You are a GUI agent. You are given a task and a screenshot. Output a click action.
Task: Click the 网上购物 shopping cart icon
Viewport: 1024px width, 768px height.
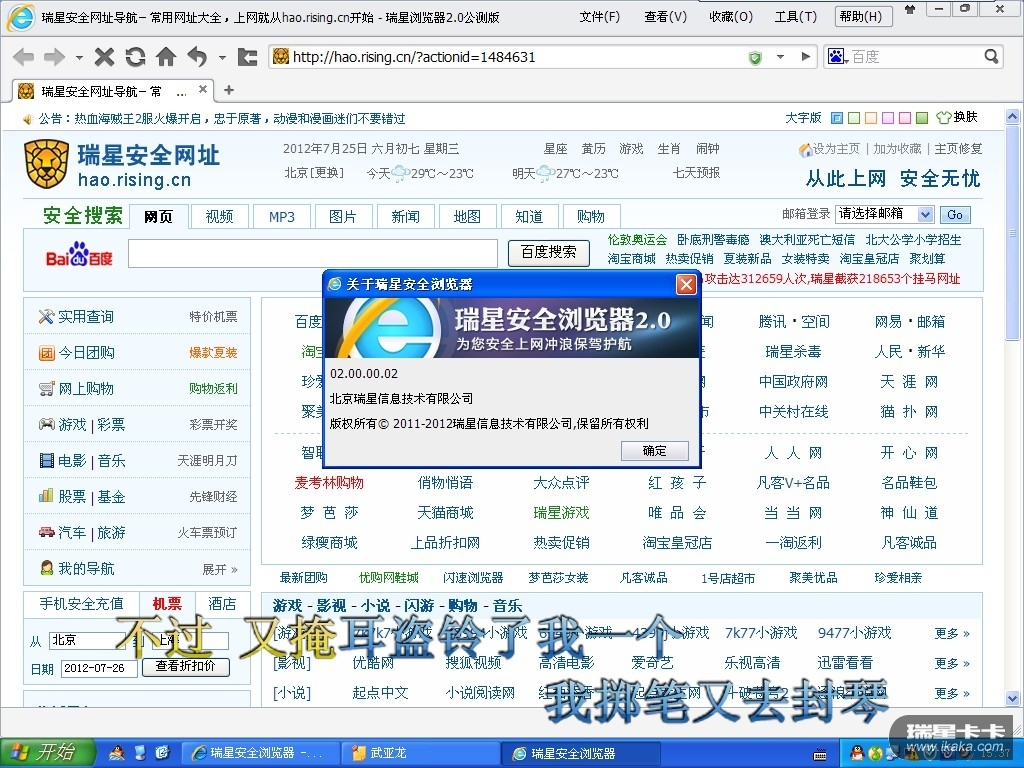click(x=46, y=389)
